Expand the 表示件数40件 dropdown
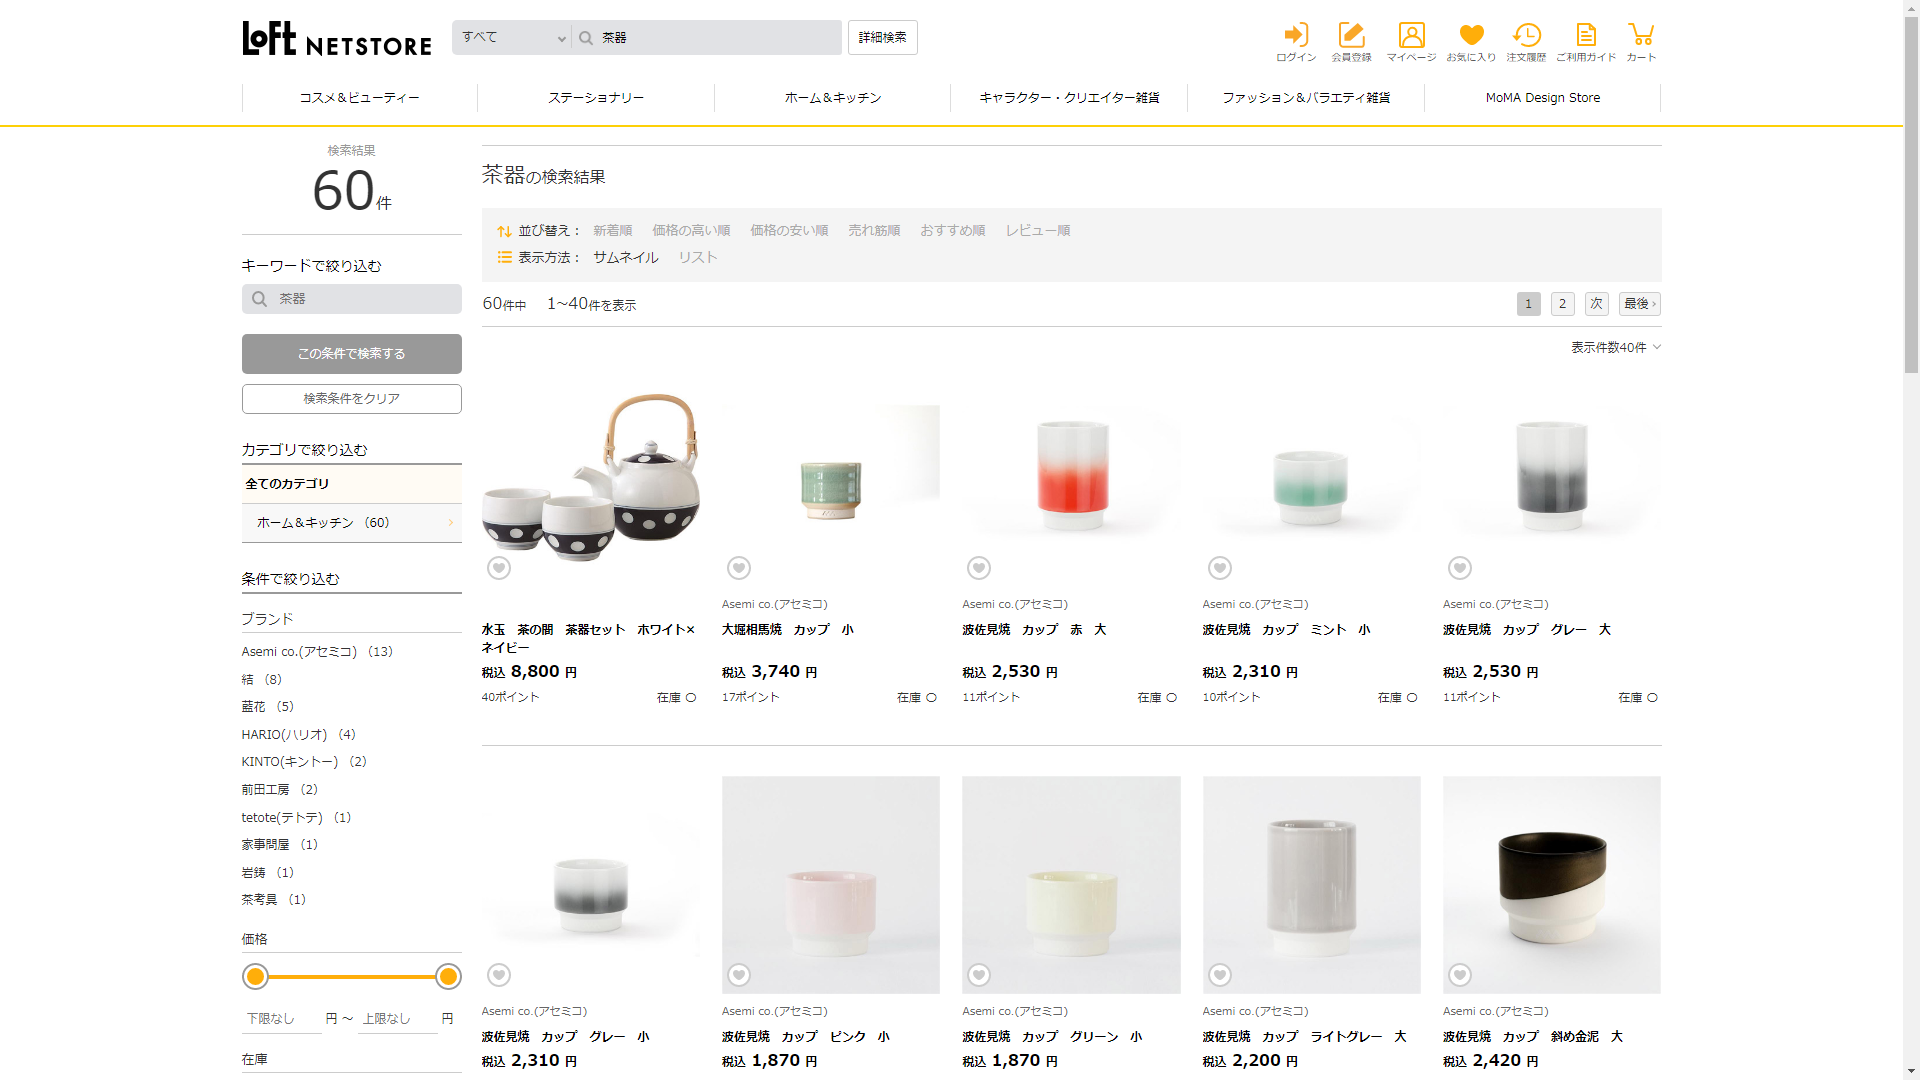The image size is (1920, 1080). pyautogui.click(x=1615, y=347)
